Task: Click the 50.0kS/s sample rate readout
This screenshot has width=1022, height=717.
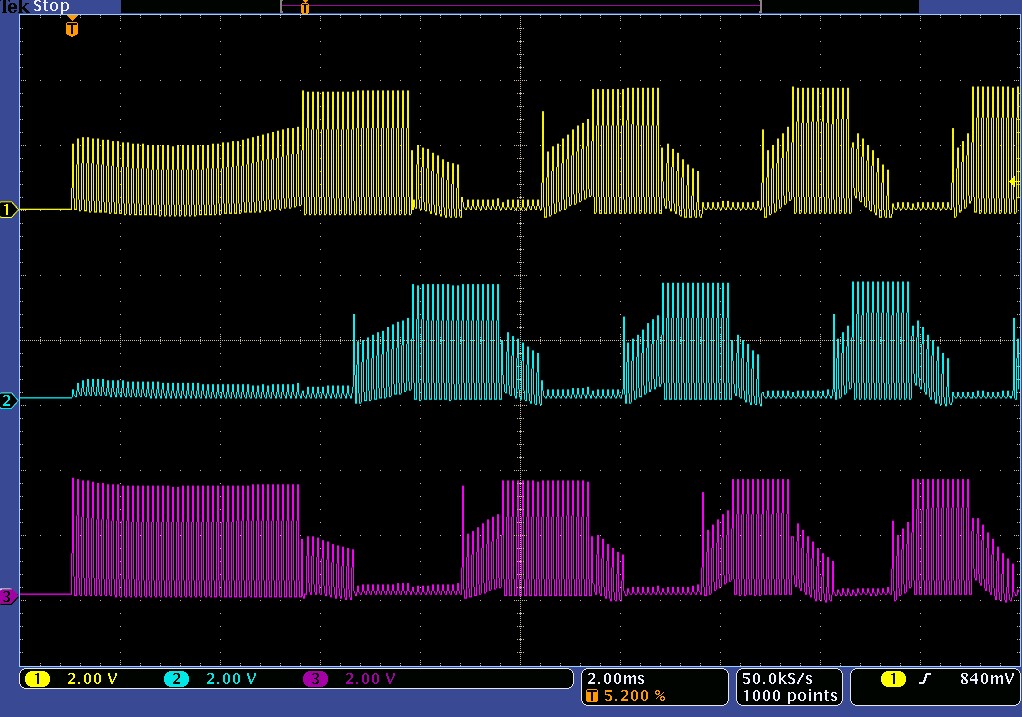Action: (777, 679)
